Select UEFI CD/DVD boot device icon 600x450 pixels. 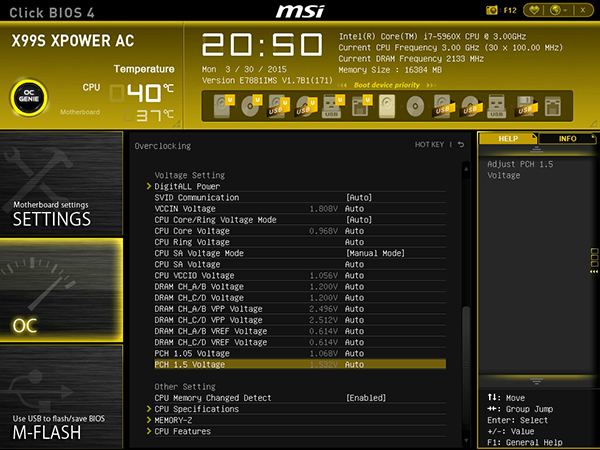[251, 106]
